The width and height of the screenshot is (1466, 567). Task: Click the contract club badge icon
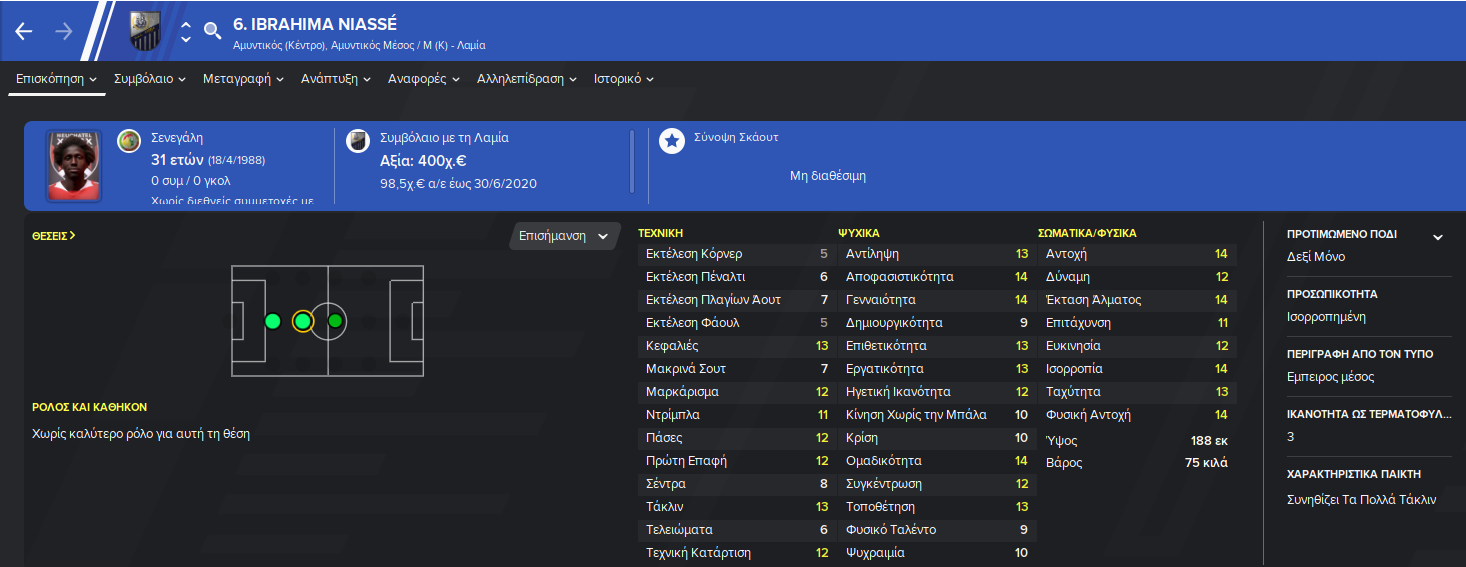click(x=357, y=141)
